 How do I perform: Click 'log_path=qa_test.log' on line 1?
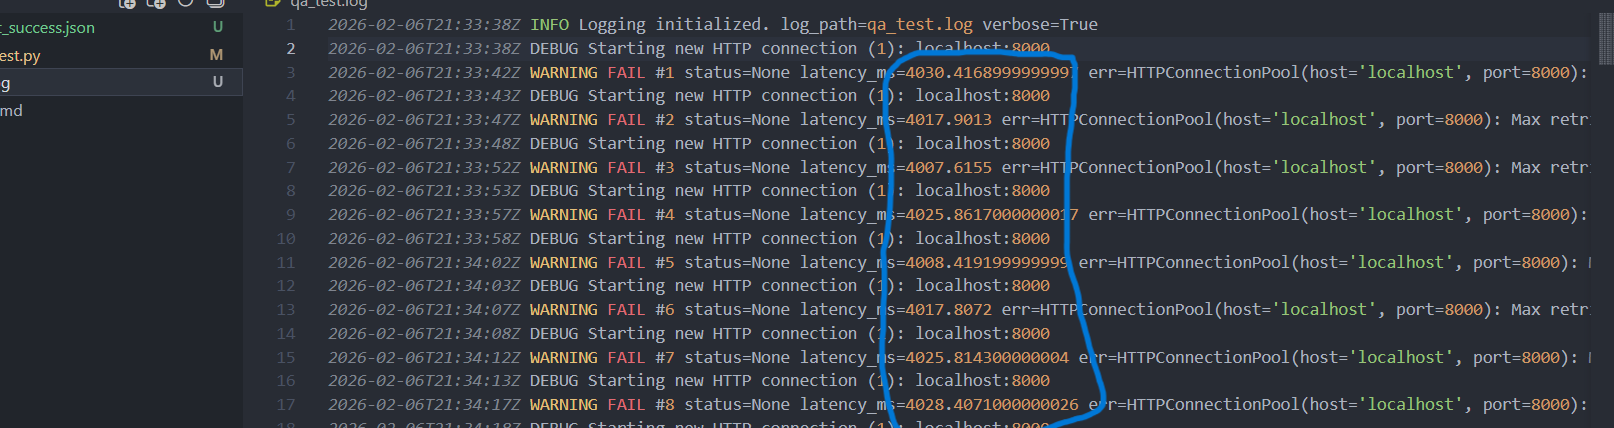coord(877,24)
